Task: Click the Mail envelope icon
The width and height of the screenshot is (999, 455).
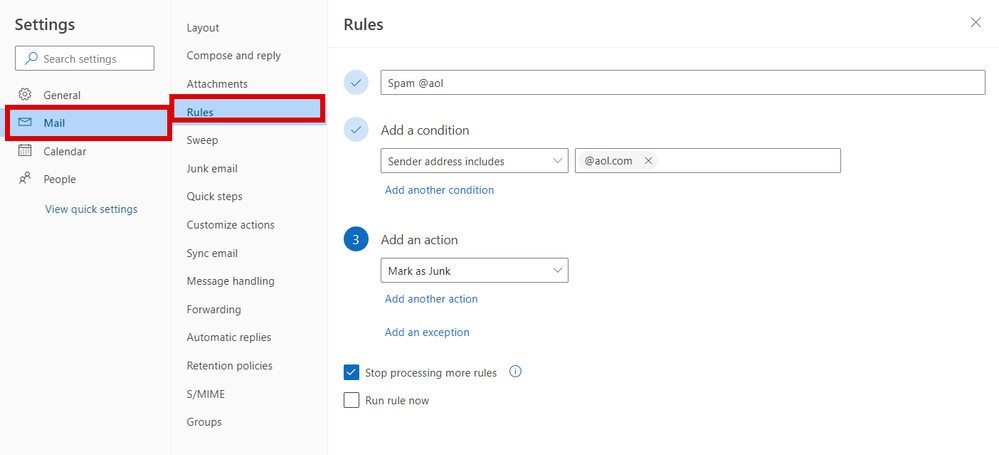Action: tap(25, 123)
